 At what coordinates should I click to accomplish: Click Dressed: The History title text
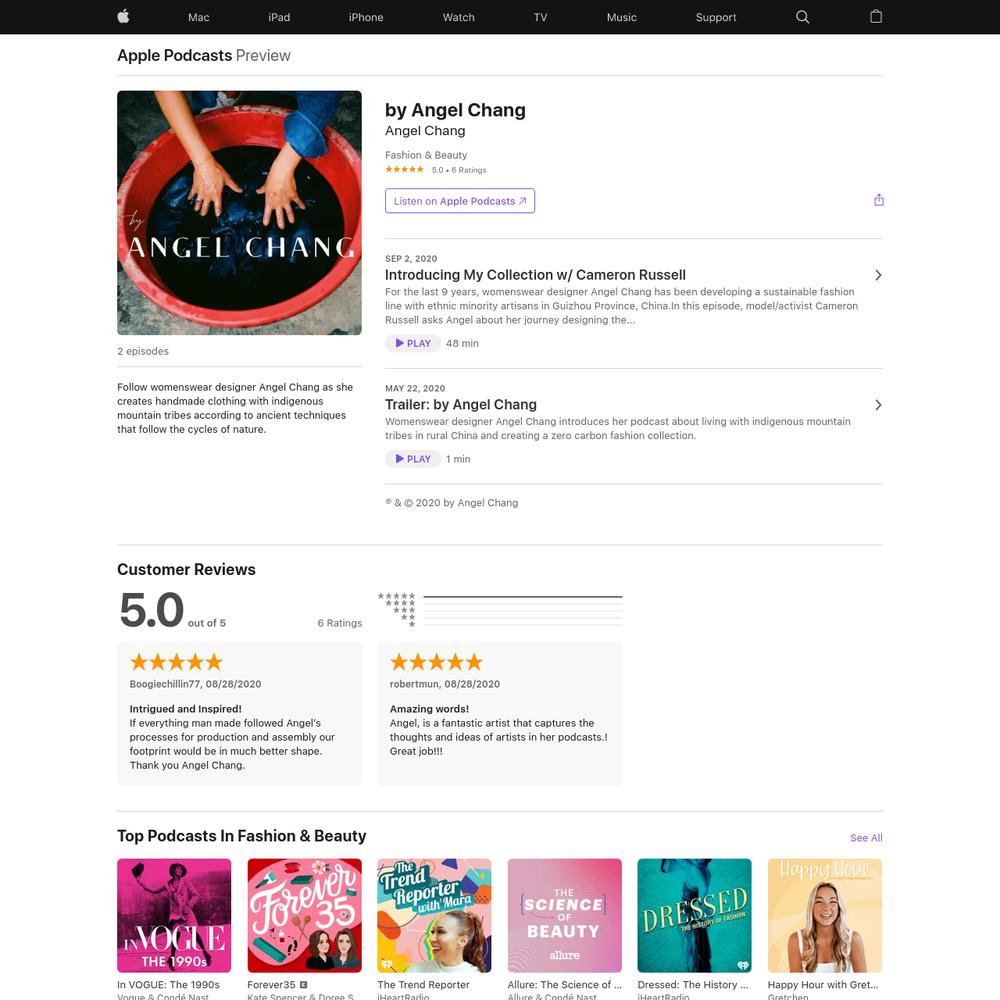point(693,985)
